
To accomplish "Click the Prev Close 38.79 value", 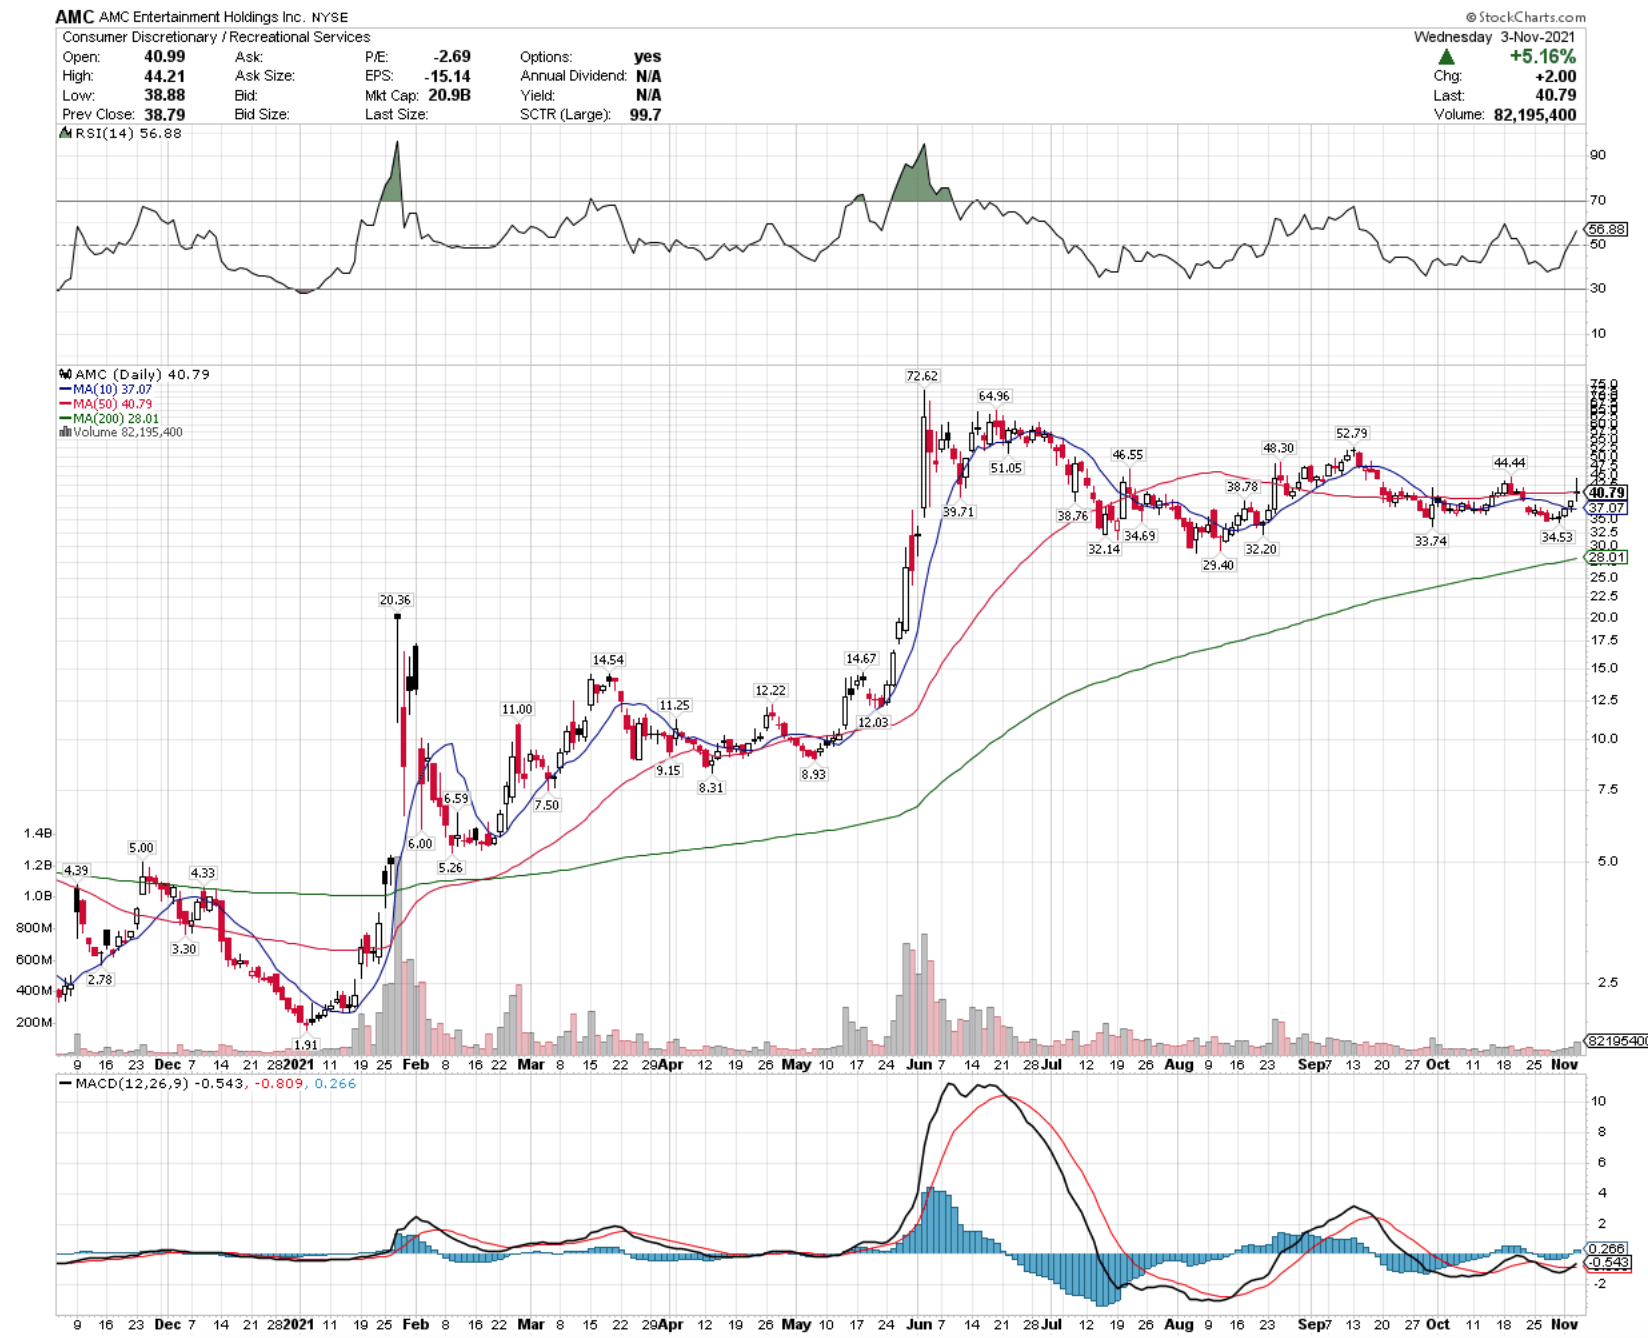I will tap(164, 115).
